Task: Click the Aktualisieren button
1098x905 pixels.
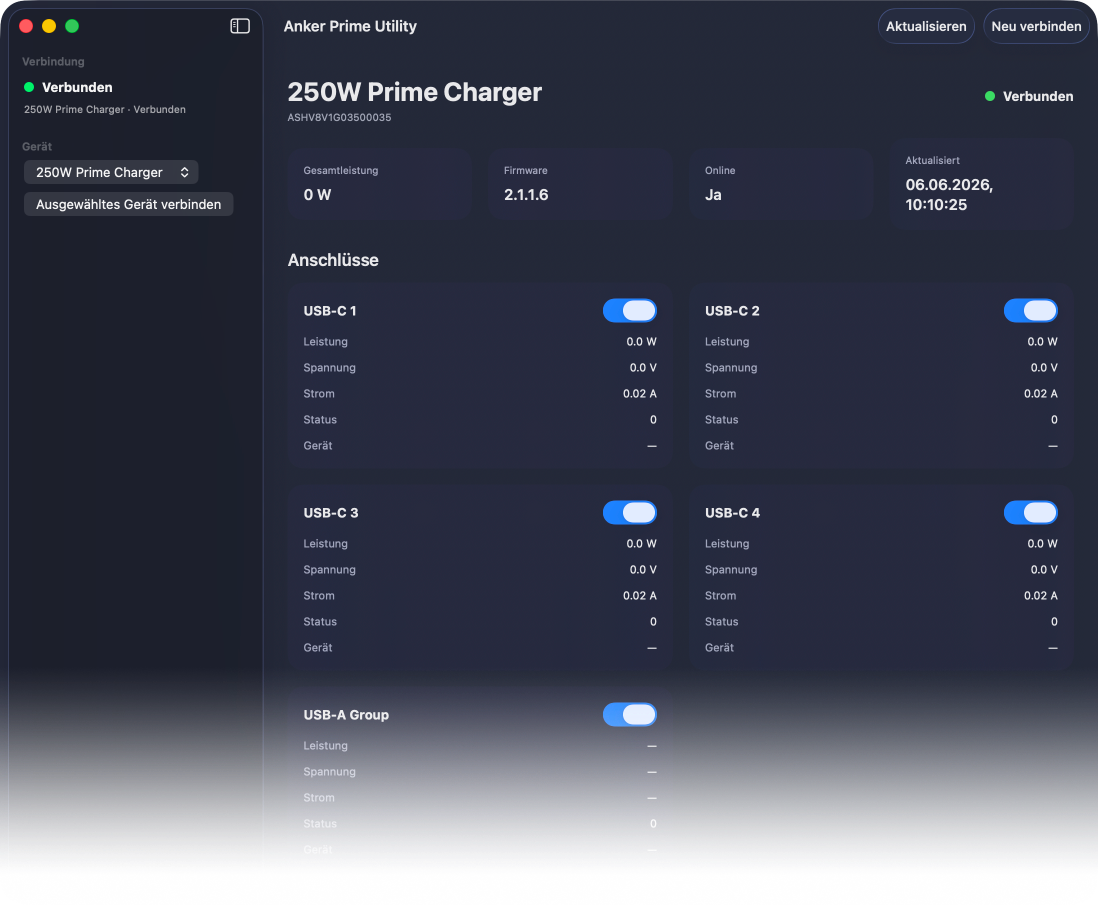Action: (926, 27)
